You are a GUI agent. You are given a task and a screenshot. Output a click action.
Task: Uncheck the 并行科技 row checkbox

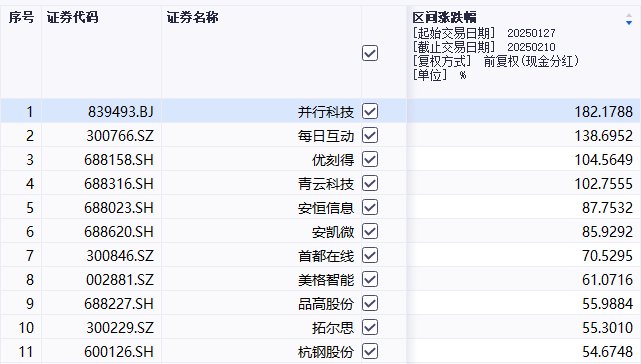[370, 111]
